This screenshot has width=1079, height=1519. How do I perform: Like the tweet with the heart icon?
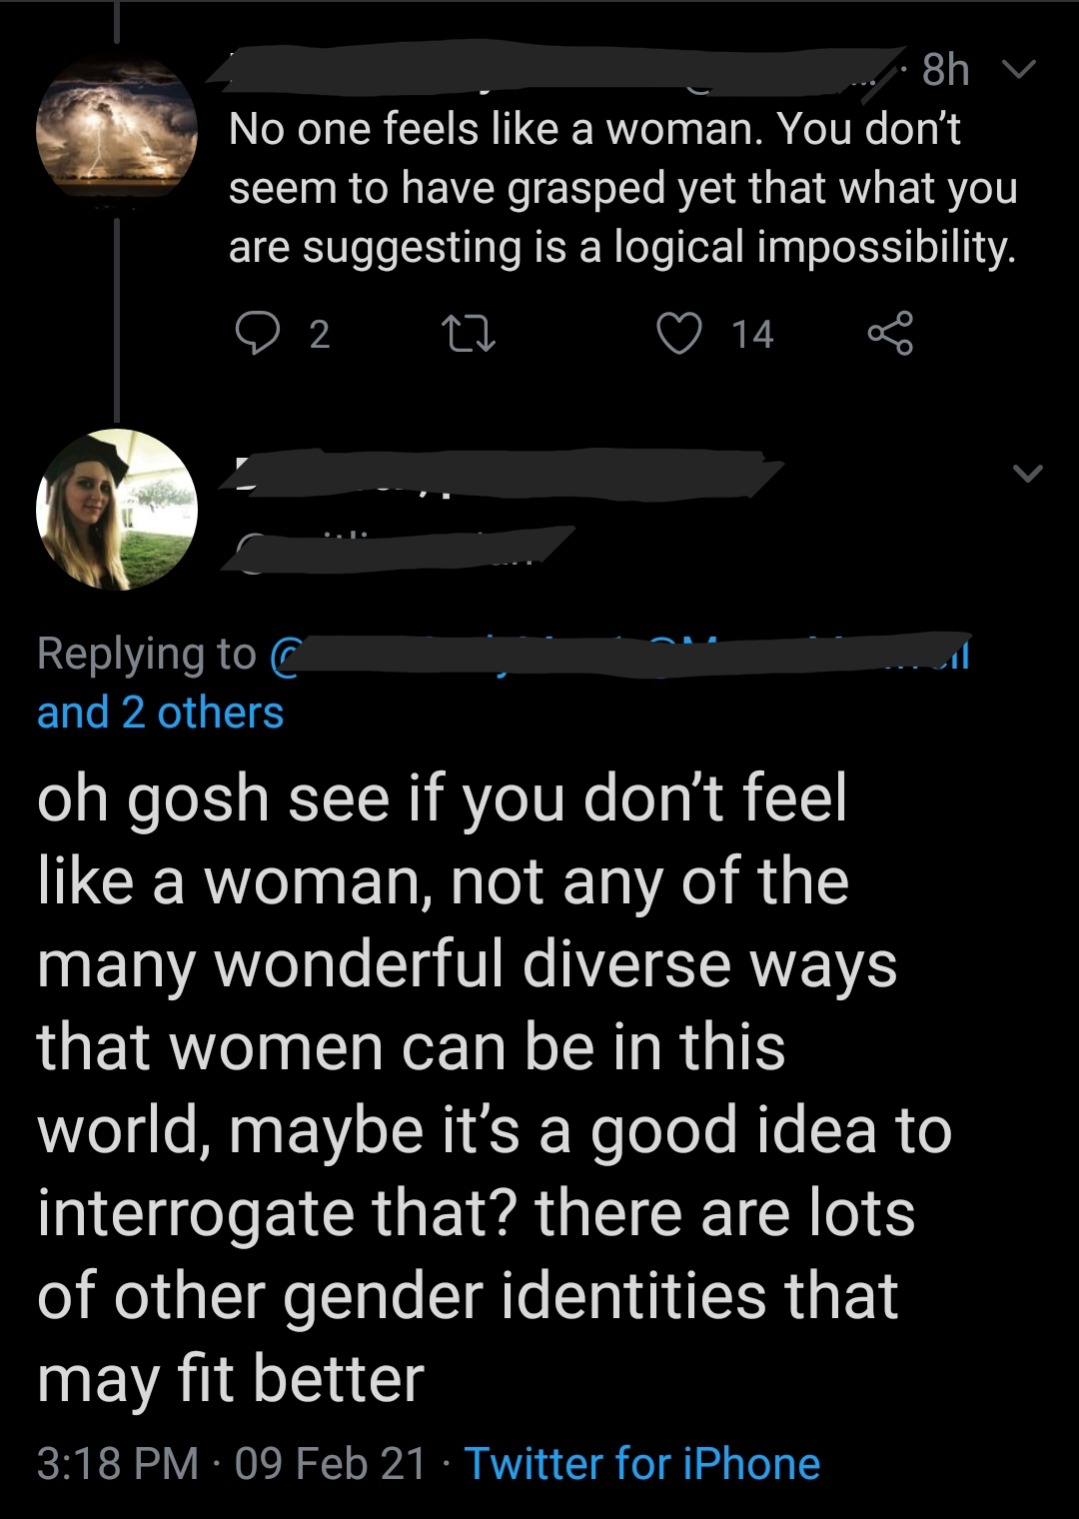coord(679,334)
